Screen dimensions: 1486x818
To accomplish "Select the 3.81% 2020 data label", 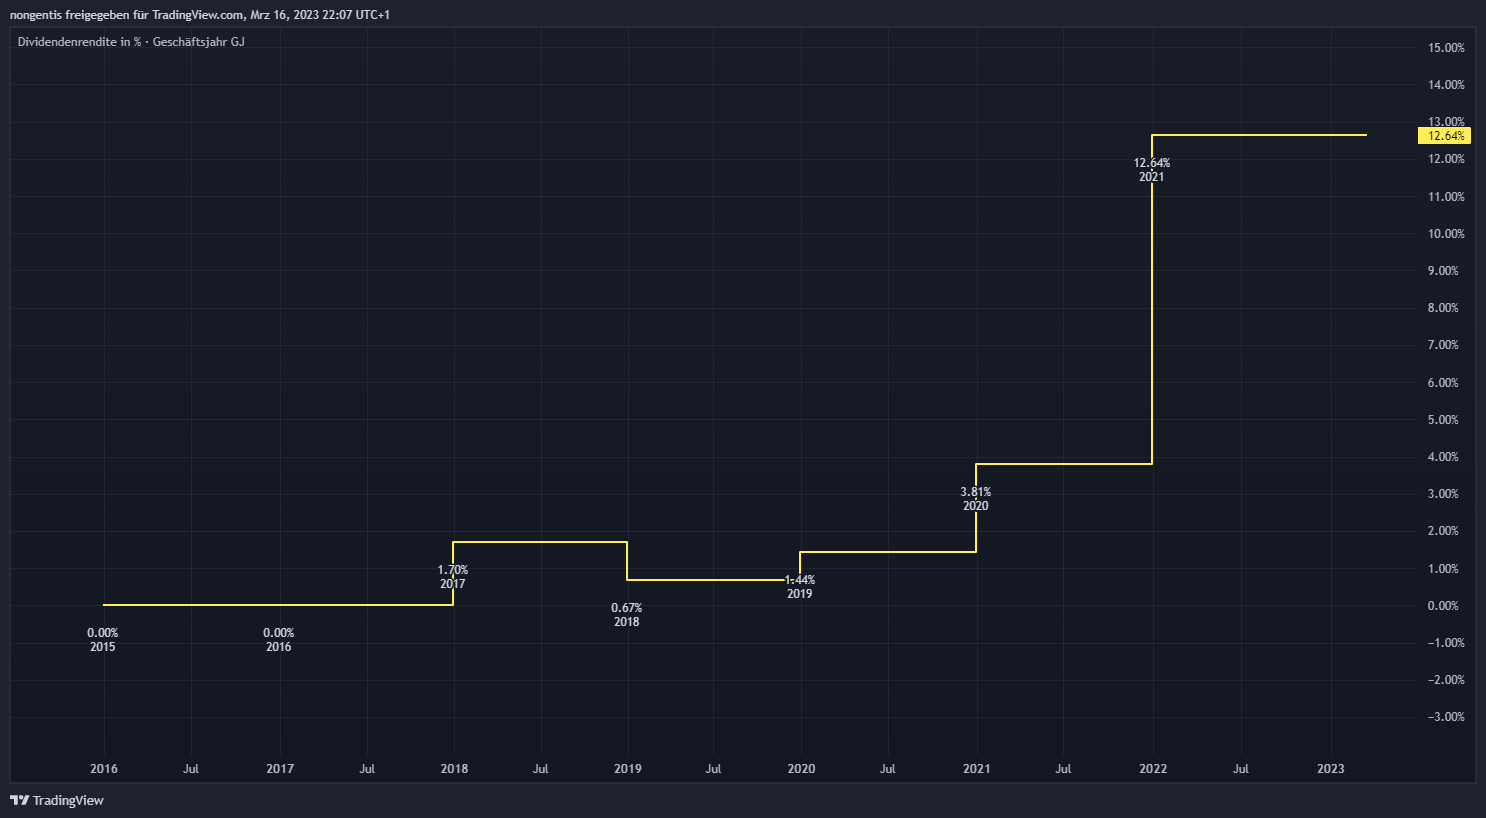I will (x=975, y=499).
